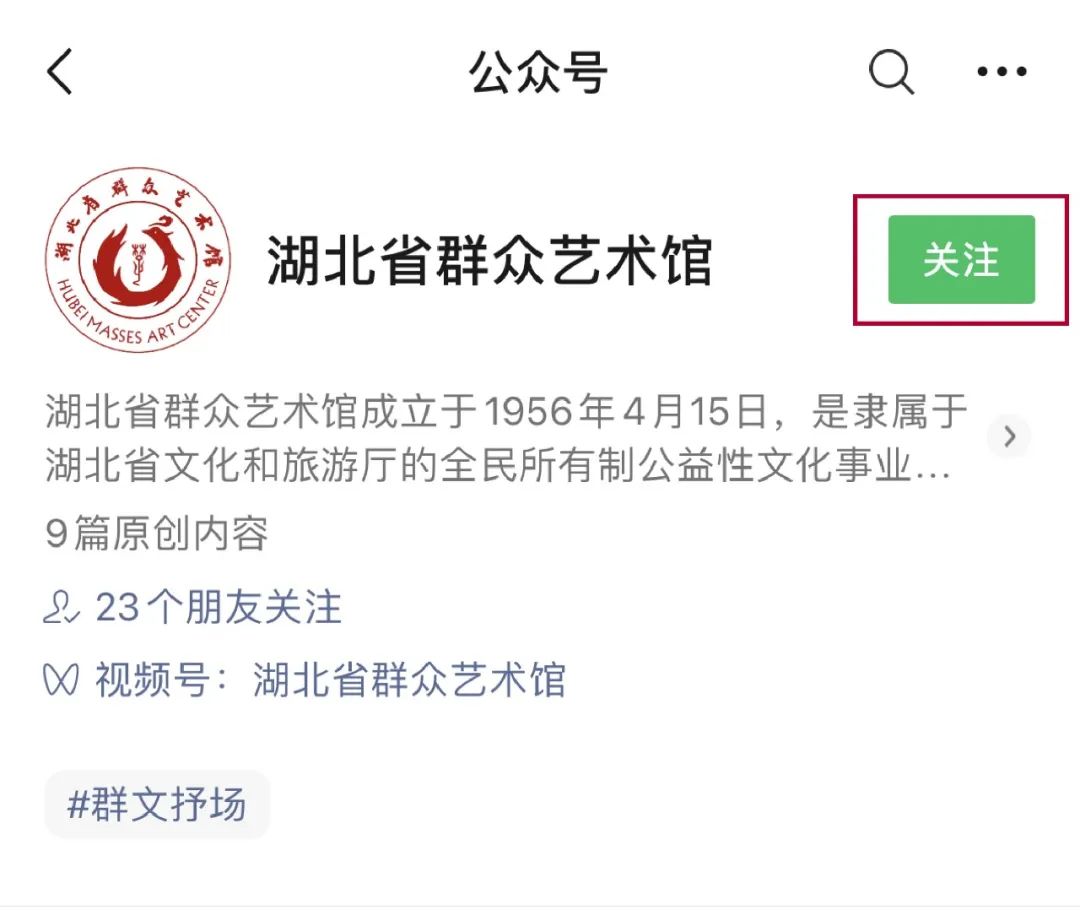Click the phoenix emblem in logo center
This screenshot has width=1080, height=910.
click(x=139, y=260)
